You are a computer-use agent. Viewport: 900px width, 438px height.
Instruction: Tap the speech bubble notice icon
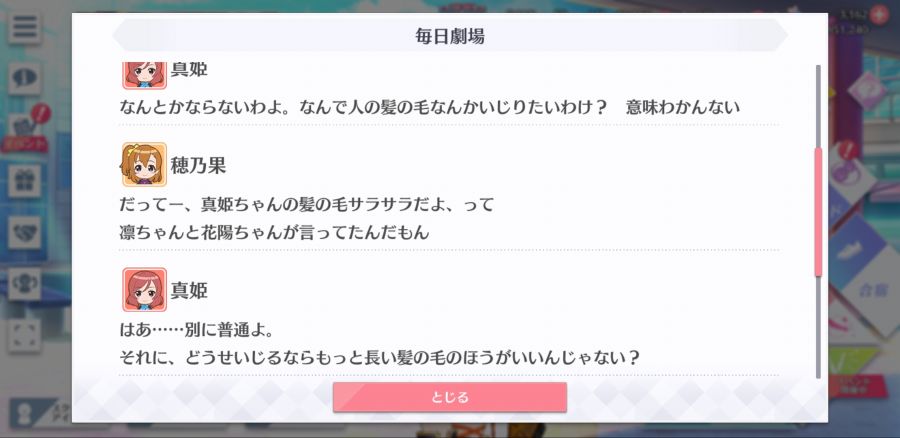point(24,79)
